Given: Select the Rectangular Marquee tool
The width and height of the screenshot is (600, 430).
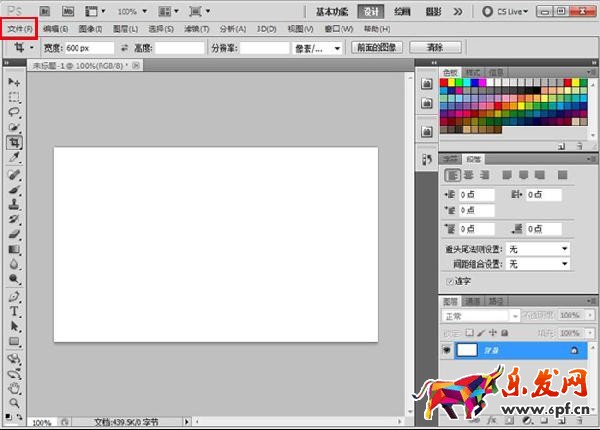Looking at the screenshot, I should pos(14,97).
